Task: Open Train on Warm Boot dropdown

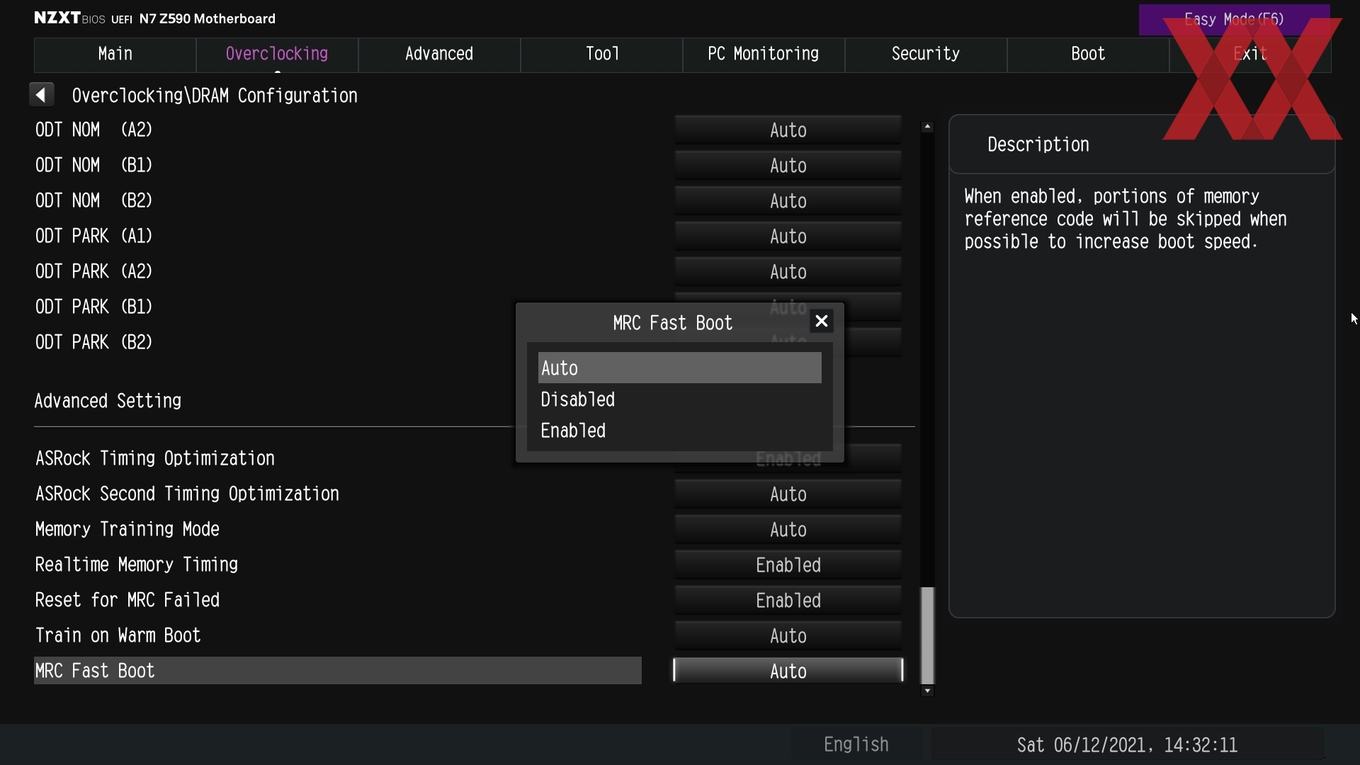Action: point(788,636)
